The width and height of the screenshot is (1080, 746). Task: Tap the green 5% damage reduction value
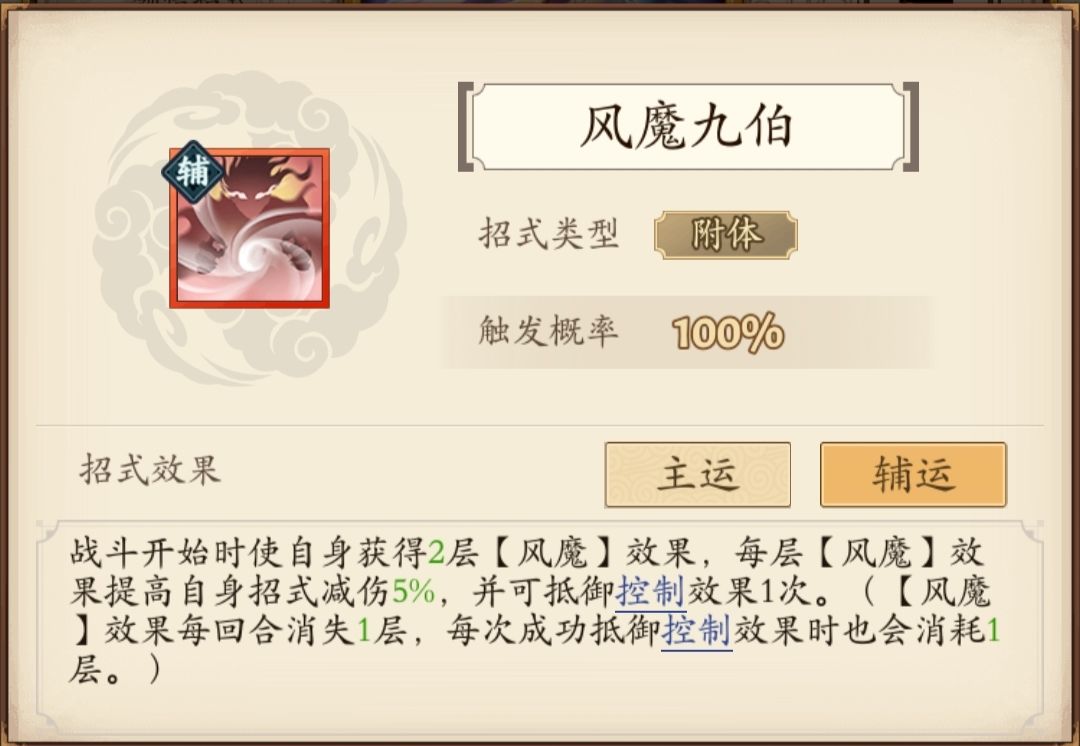[413, 592]
